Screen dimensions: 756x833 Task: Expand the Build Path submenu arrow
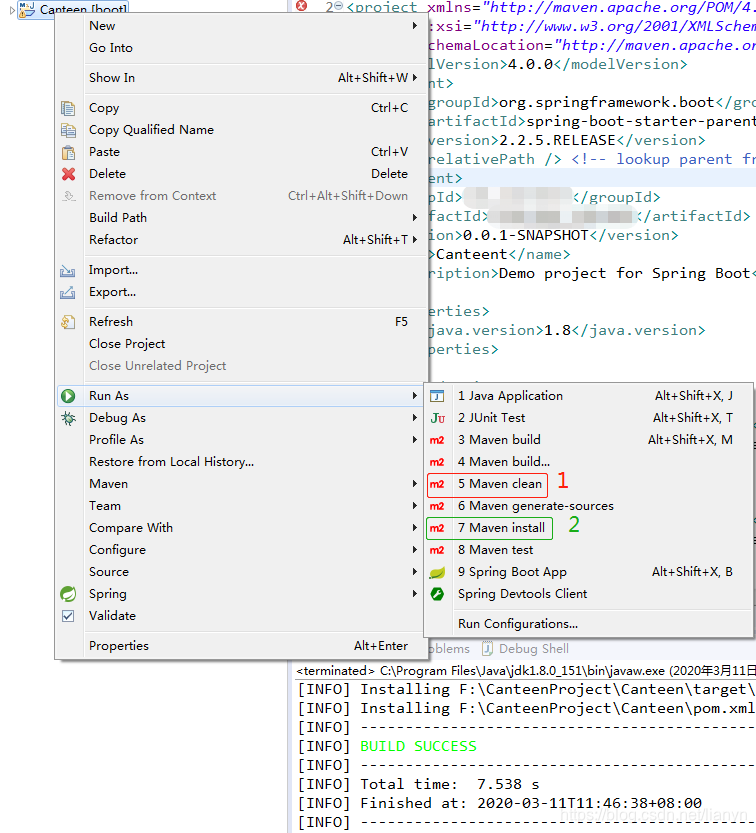point(414,218)
